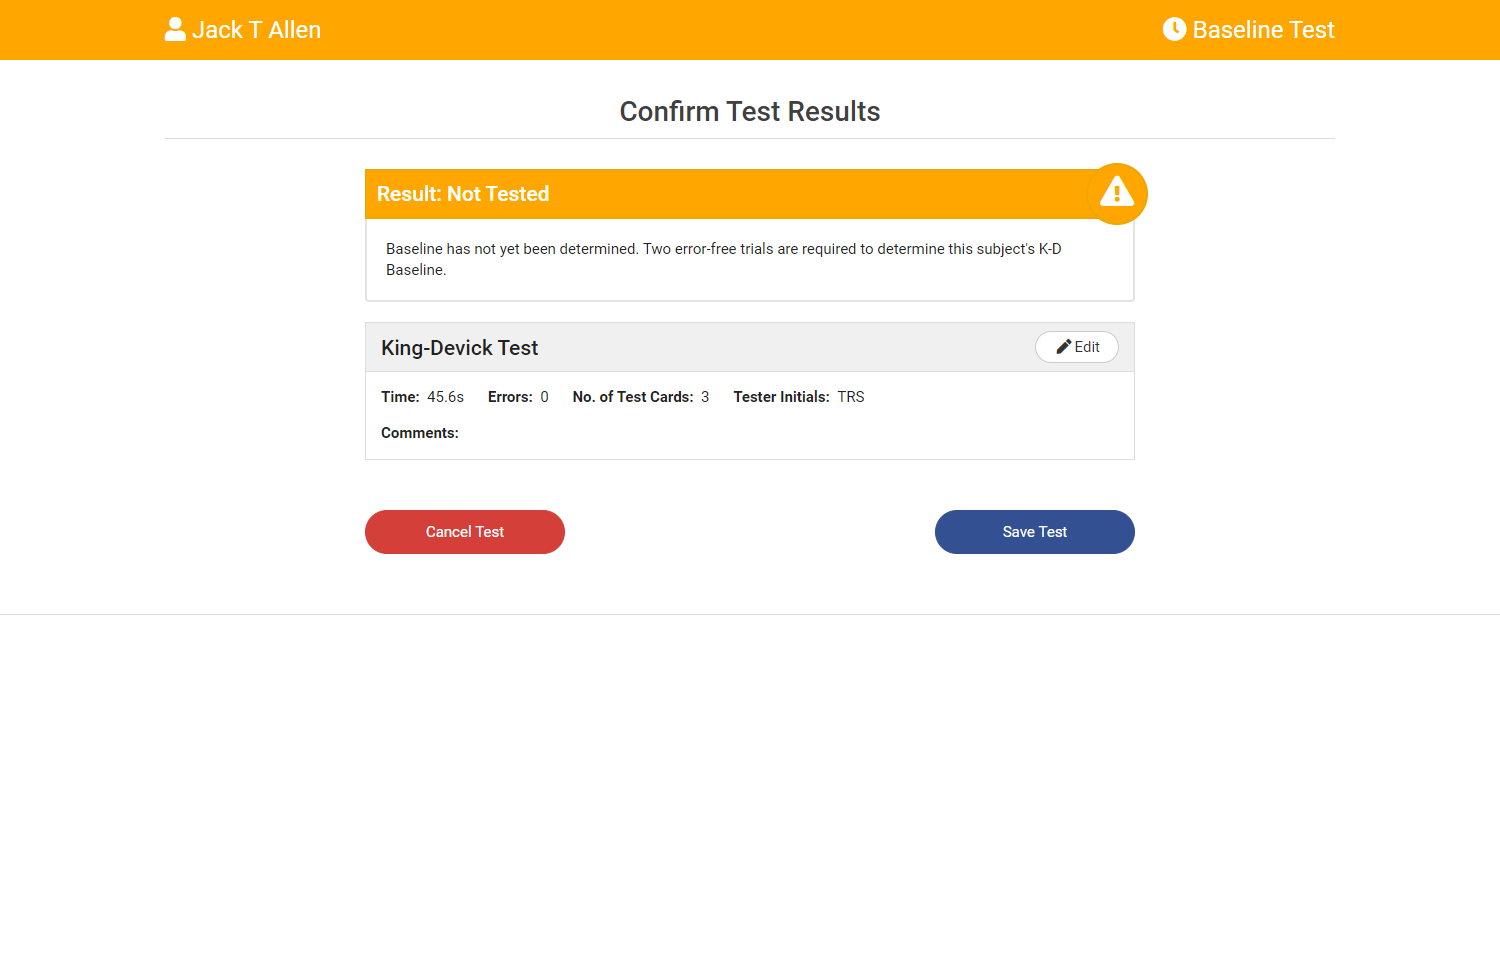Click the Baseline Test label in the header
The height and width of the screenshot is (959, 1500).
tap(1263, 30)
